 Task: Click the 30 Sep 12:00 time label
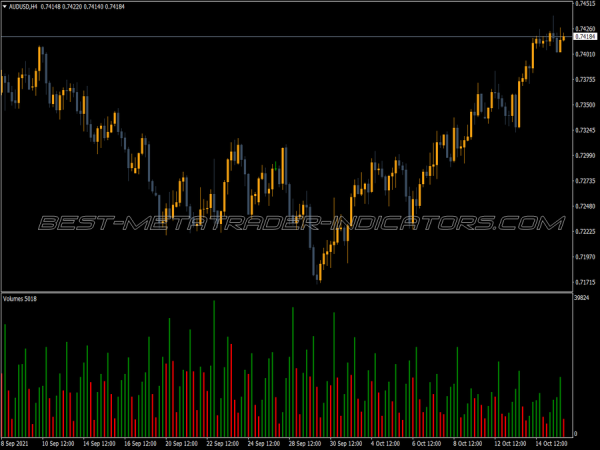click(x=346, y=444)
